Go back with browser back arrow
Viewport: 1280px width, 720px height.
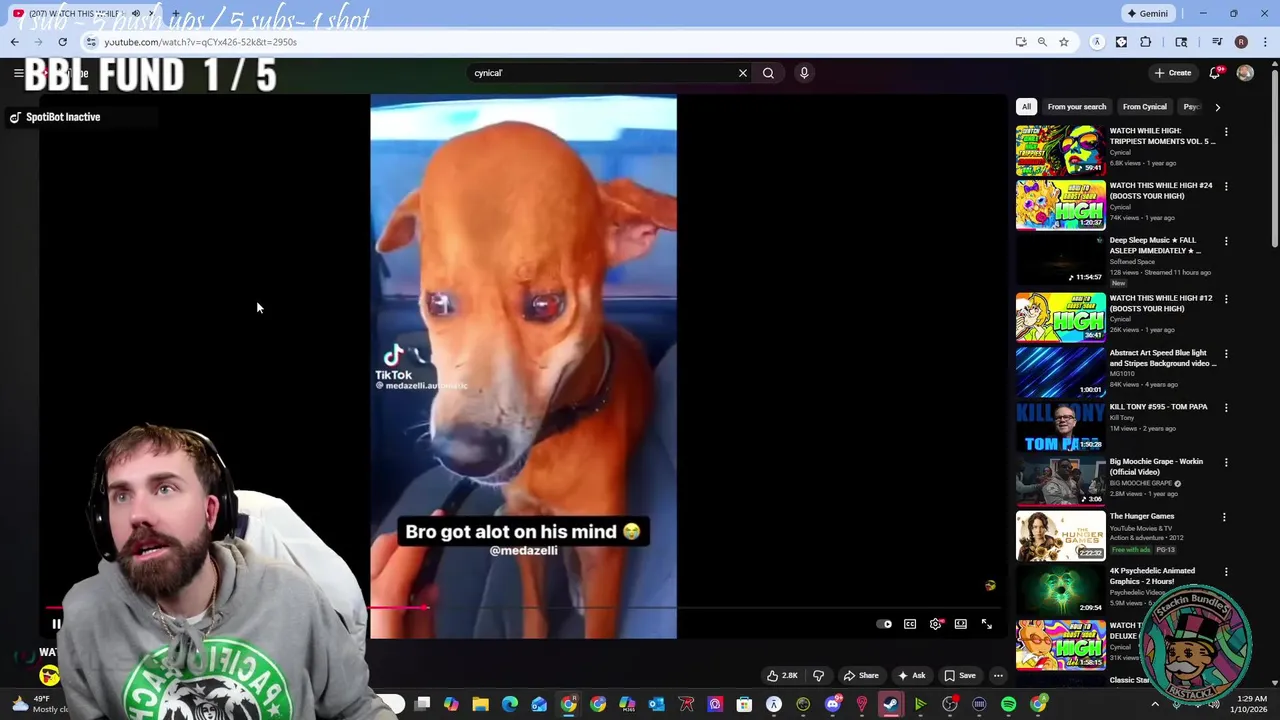(14, 42)
